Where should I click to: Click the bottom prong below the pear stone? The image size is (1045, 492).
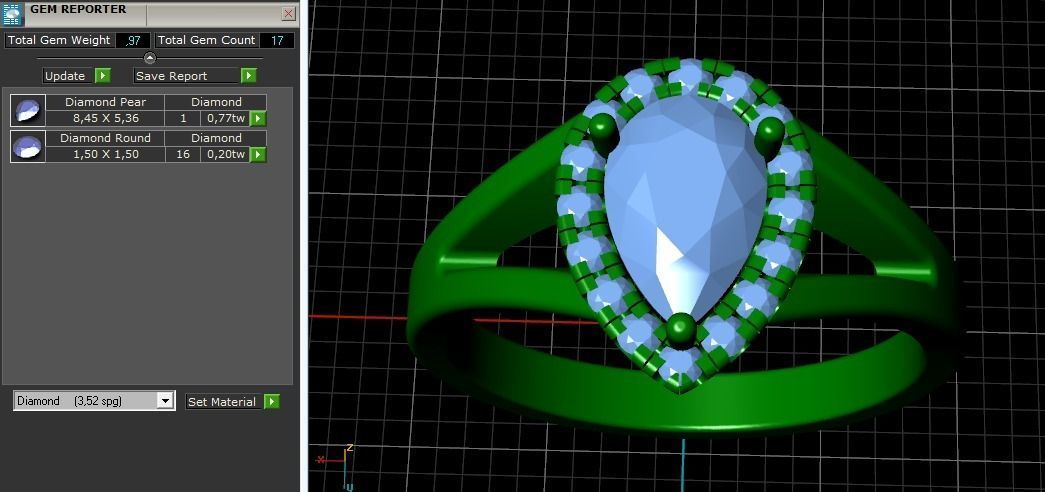[681, 329]
